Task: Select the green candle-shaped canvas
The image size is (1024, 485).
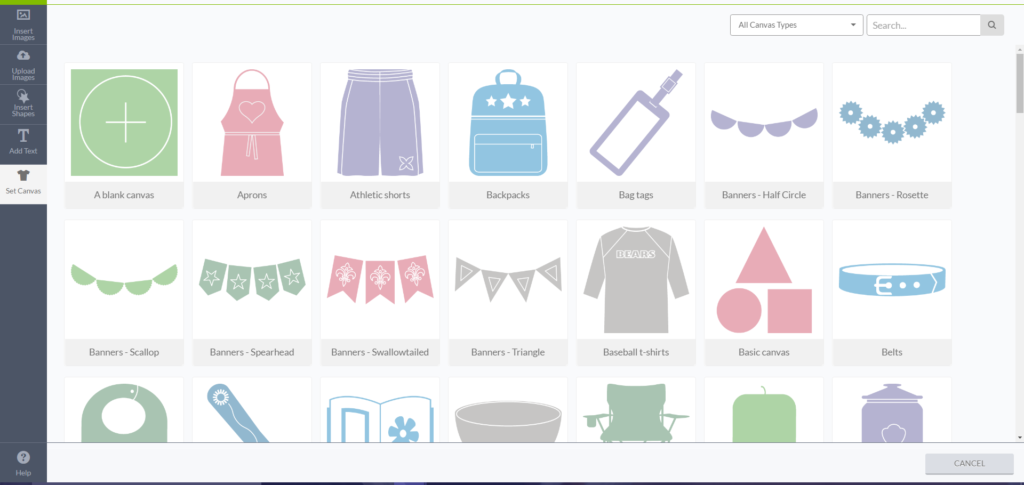Action: pyautogui.click(x=763, y=415)
